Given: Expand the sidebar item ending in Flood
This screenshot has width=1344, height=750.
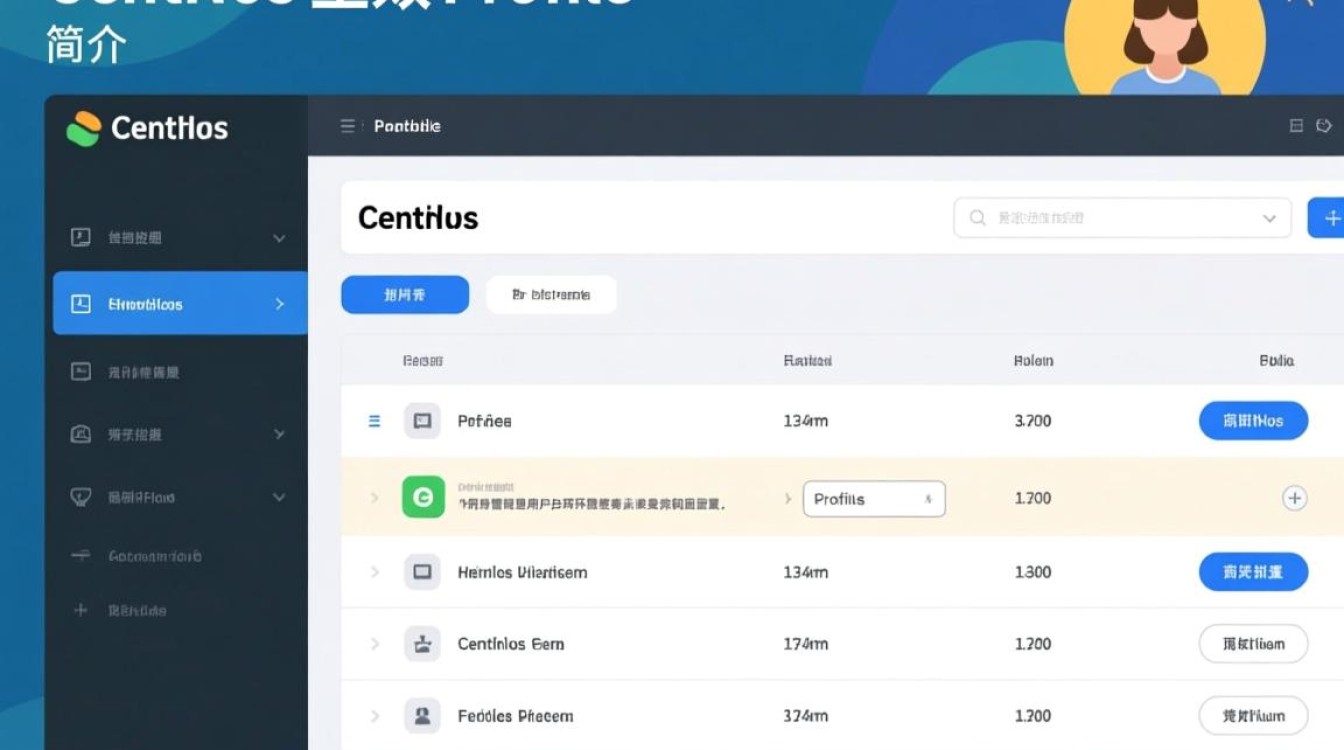Looking at the screenshot, I should 279,497.
